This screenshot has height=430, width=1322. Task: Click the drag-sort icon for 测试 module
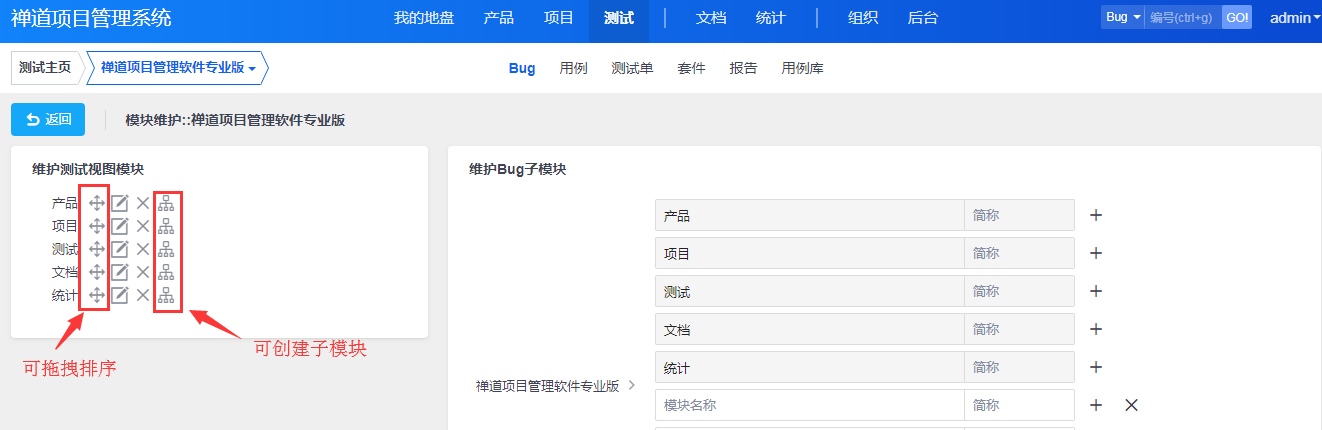coord(97,249)
